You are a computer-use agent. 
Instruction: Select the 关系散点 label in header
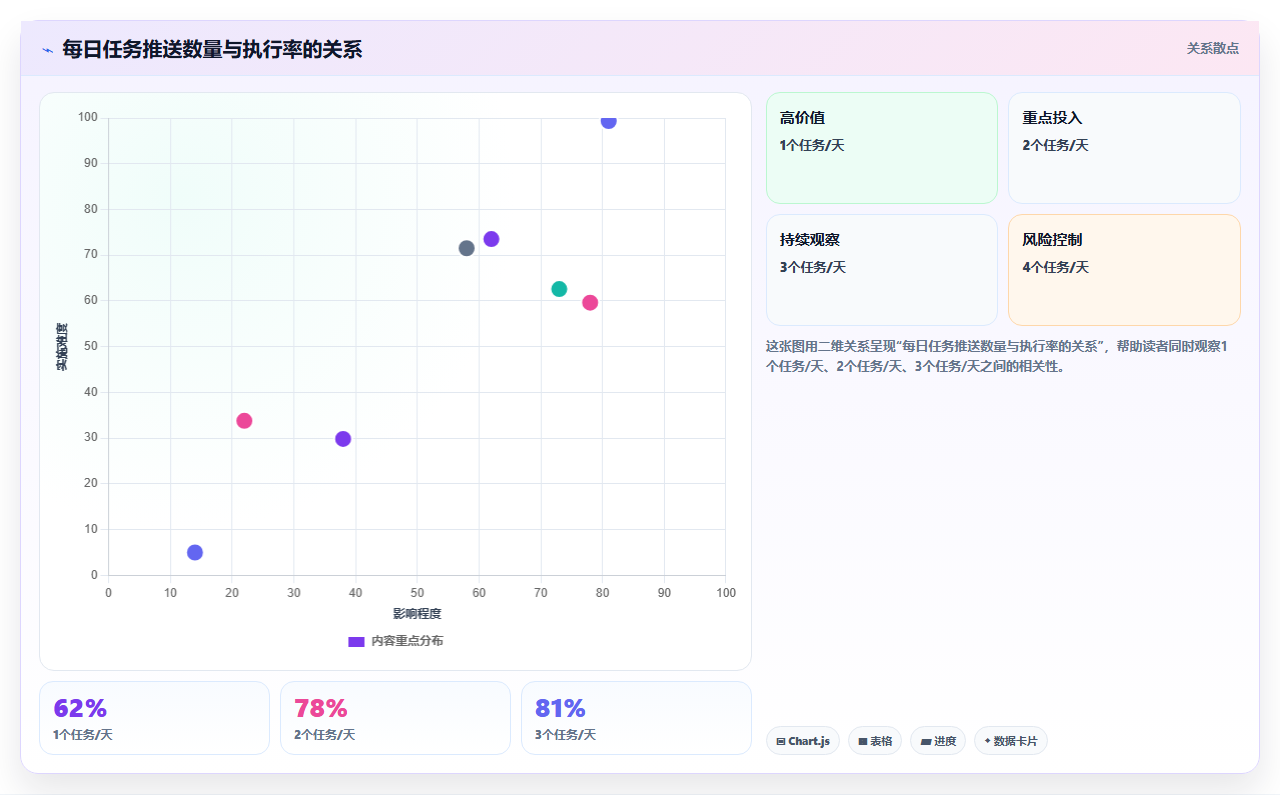click(x=1213, y=48)
